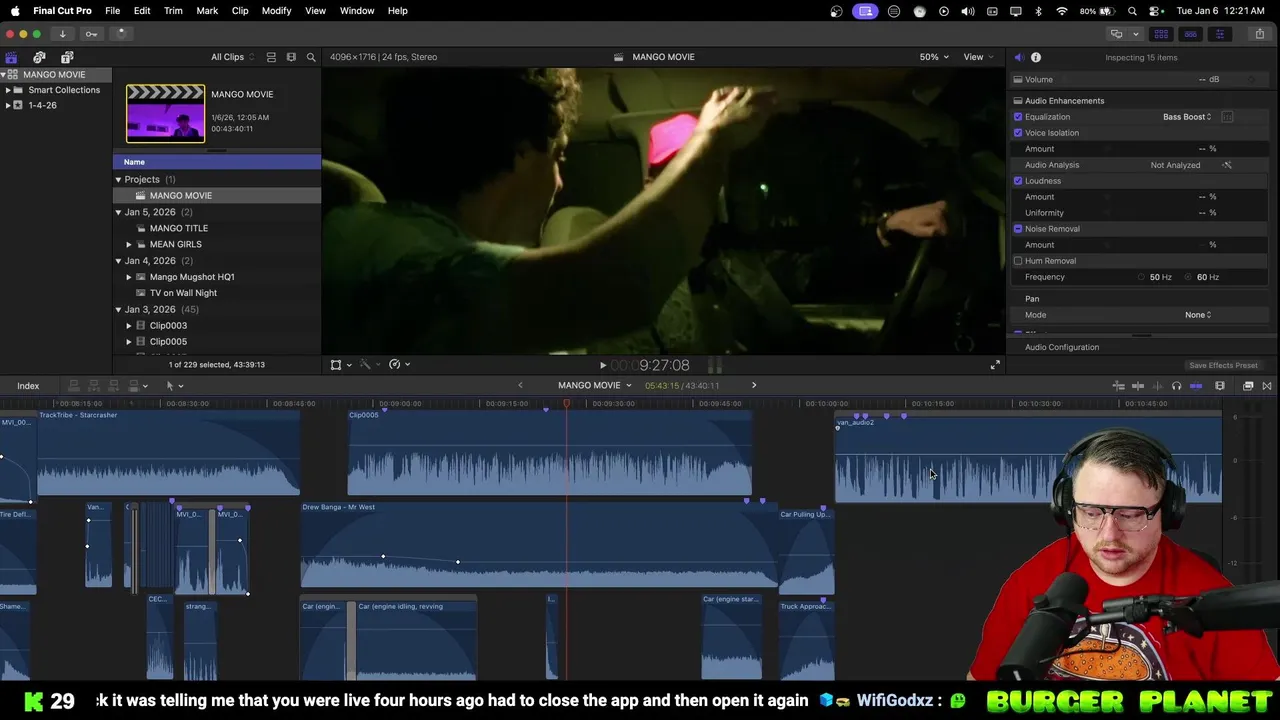Open the Photos and Audio sidebar
Image resolution: width=1280 pixels, height=720 pixels.
(39, 57)
